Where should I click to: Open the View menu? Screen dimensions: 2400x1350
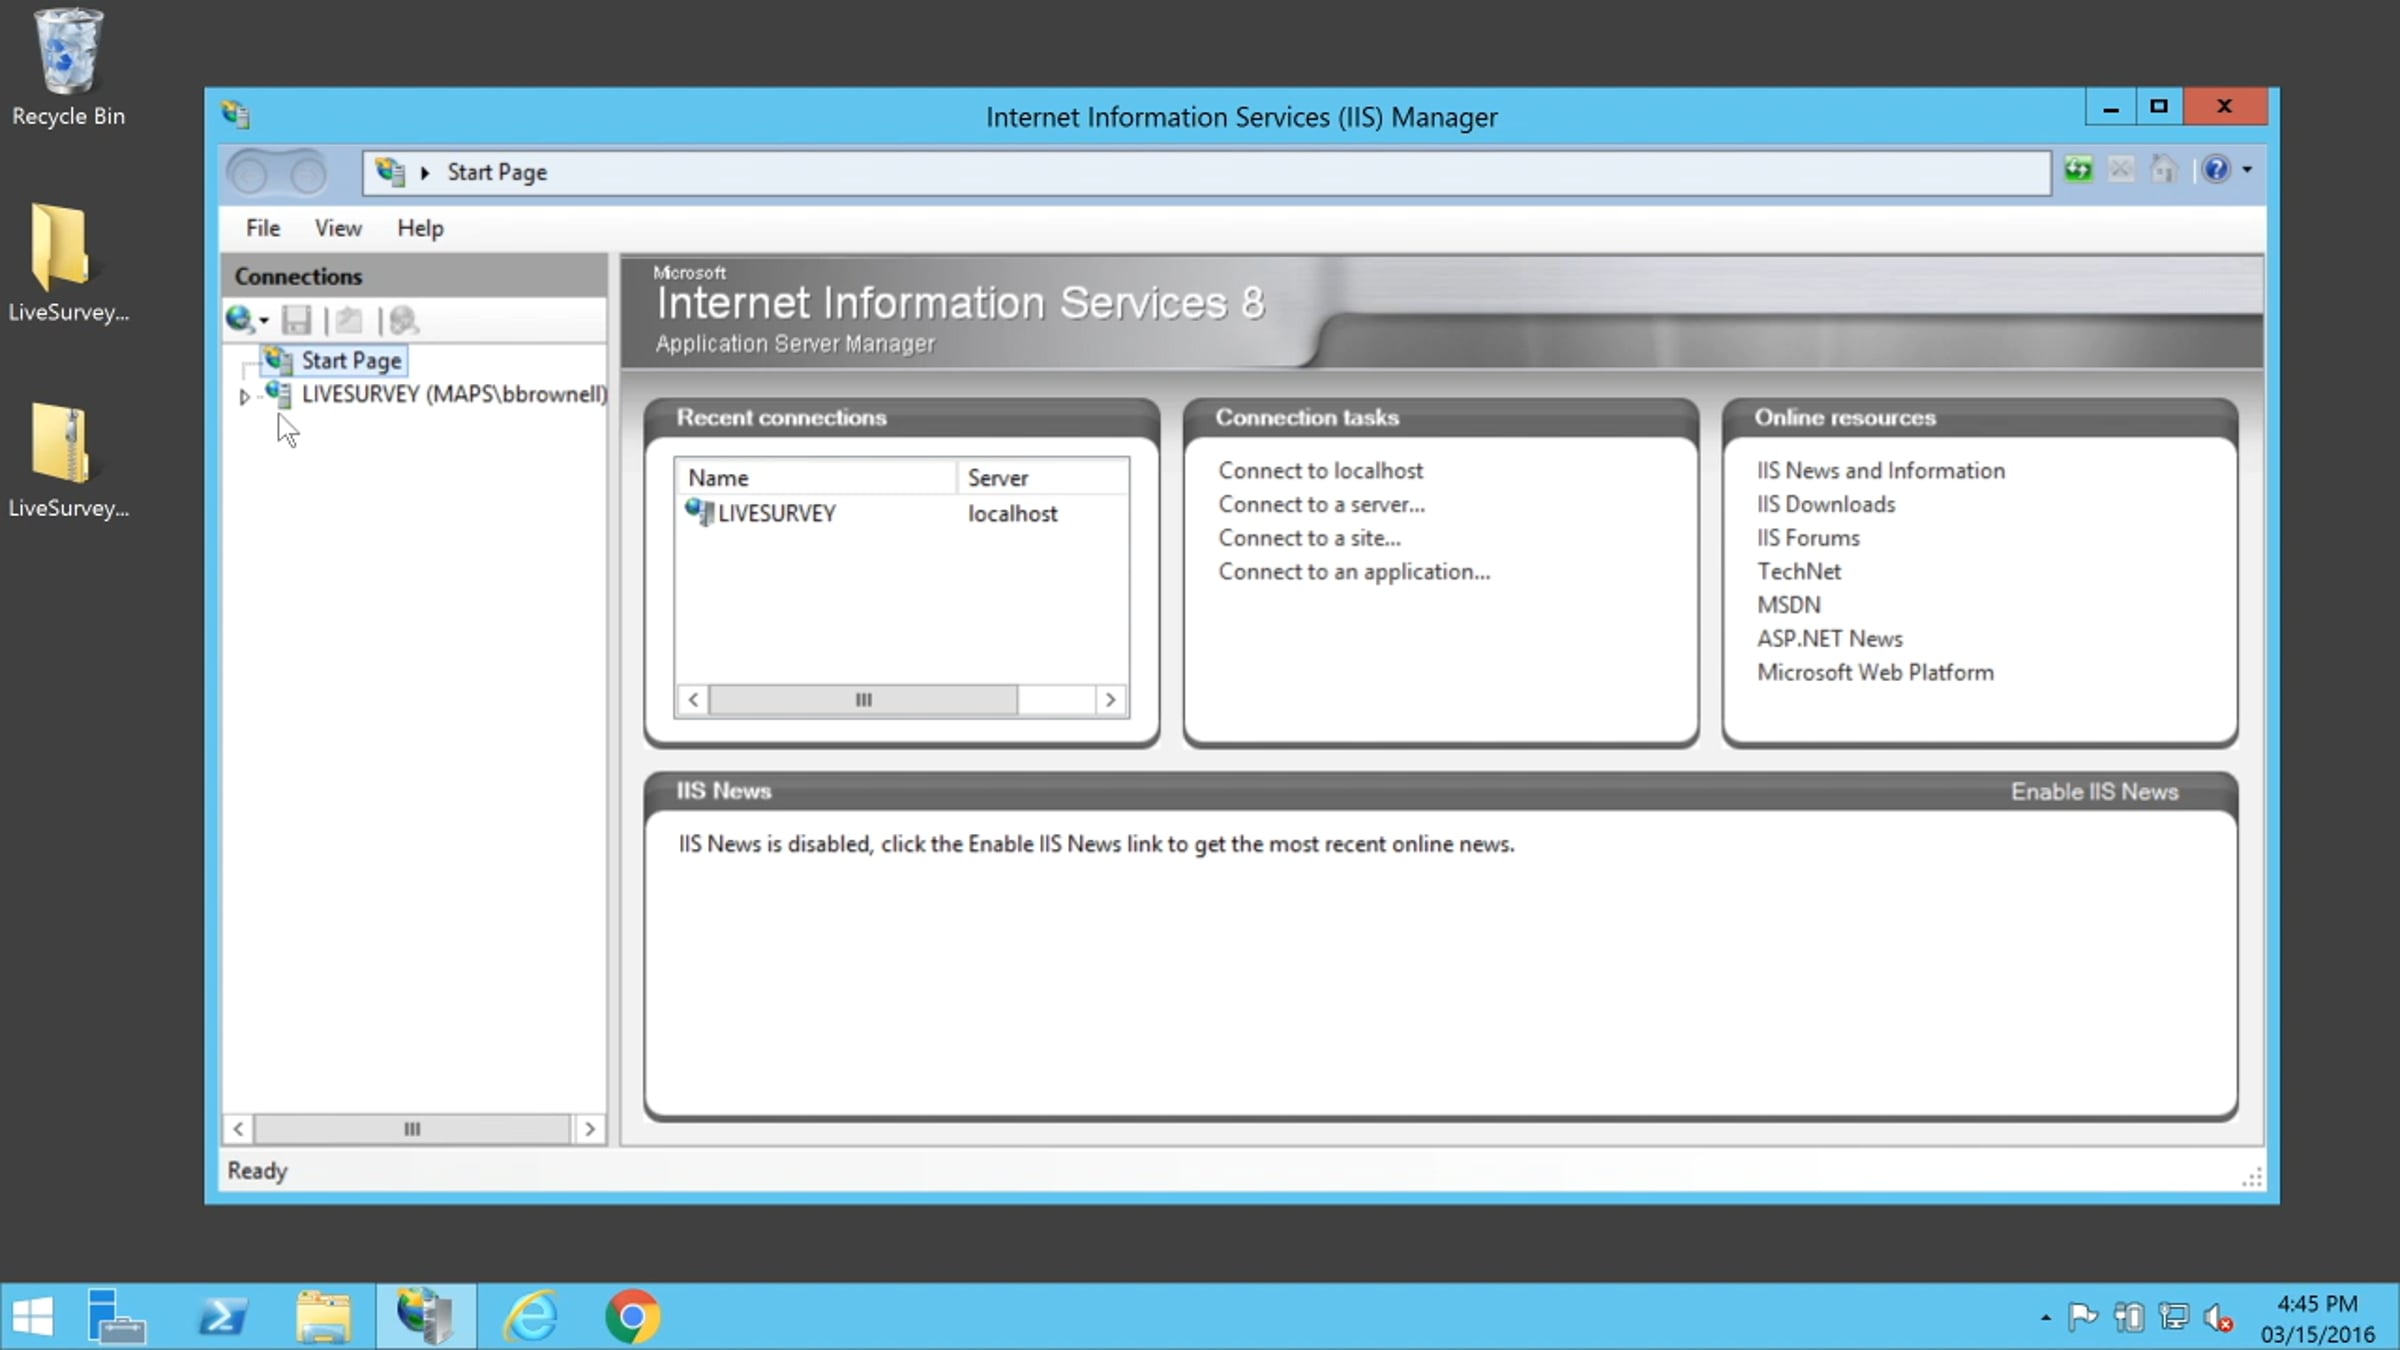click(338, 228)
